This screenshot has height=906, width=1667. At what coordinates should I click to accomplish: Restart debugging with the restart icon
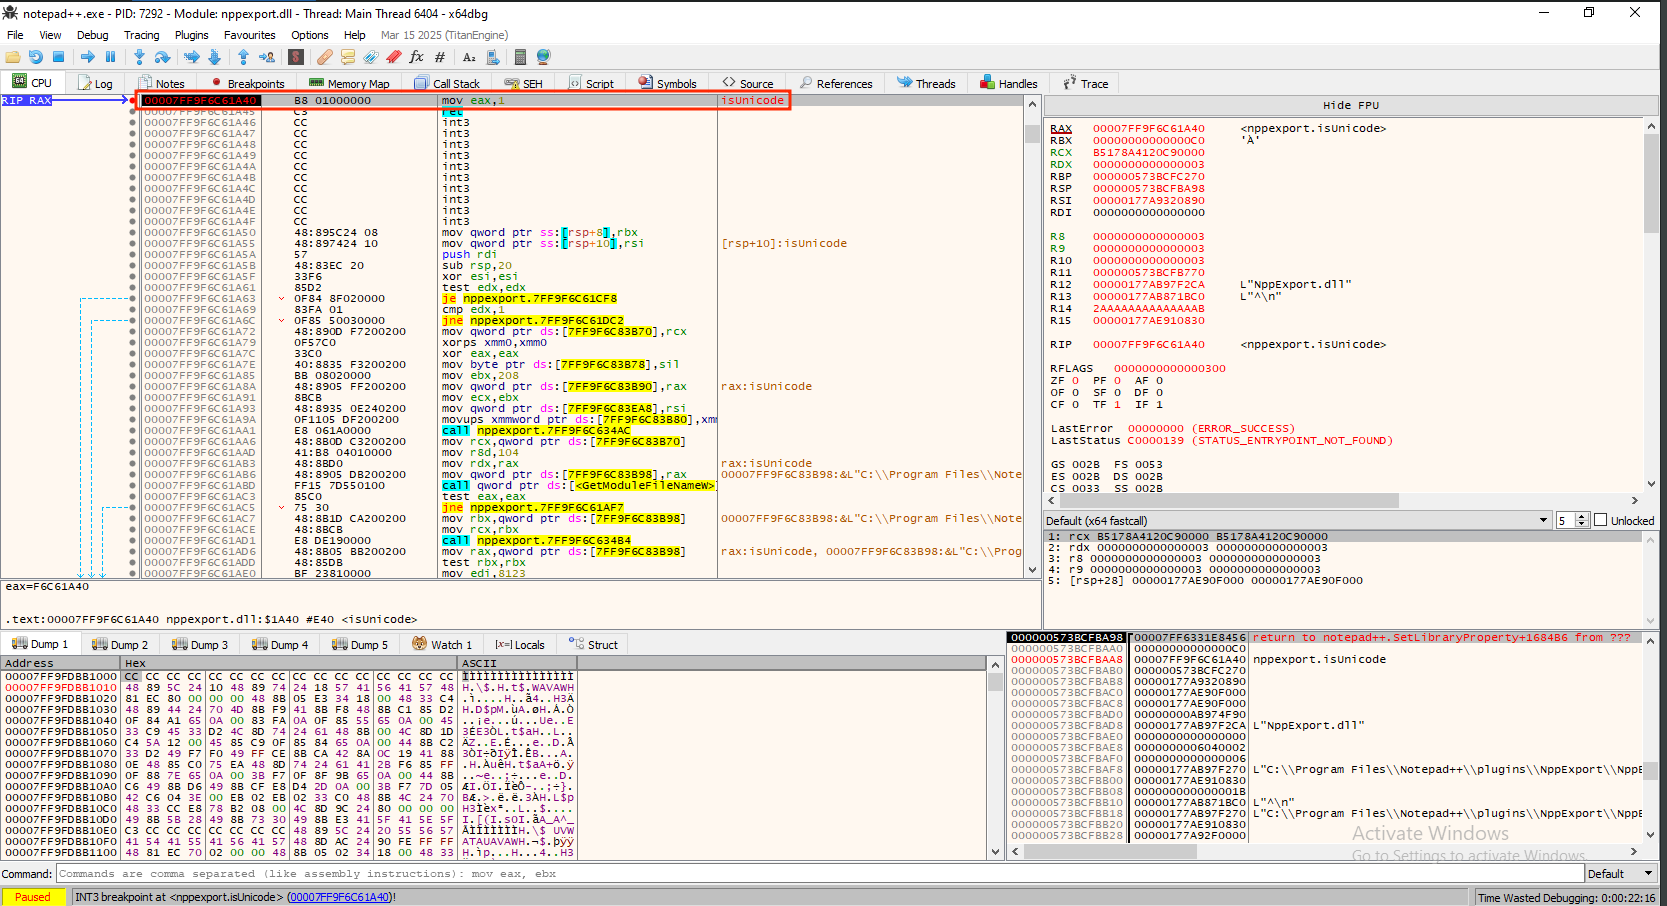pos(37,57)
